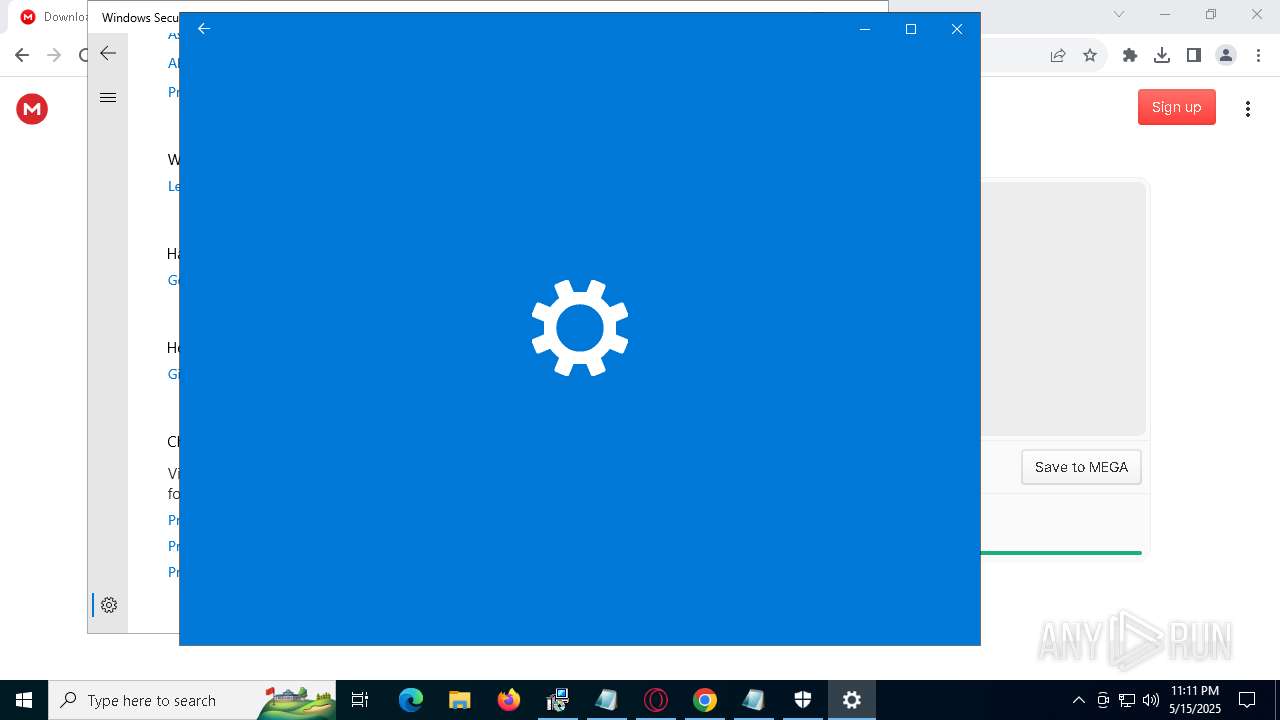Open the volume speaker icon in tray
Image resolution: width=1280 pixels, height=720 pixels.
point(1151,700)
